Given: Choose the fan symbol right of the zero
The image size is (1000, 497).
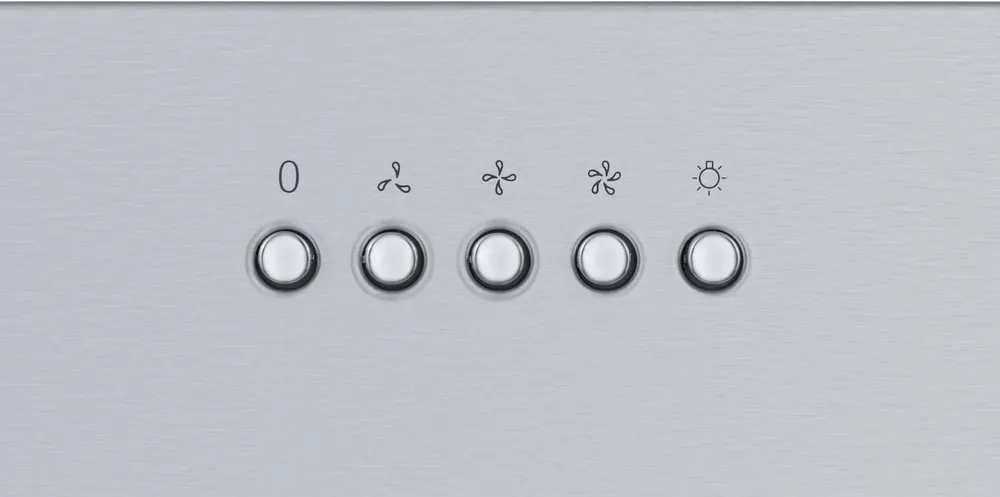Looking at the screenshot, I should [393, 177].
